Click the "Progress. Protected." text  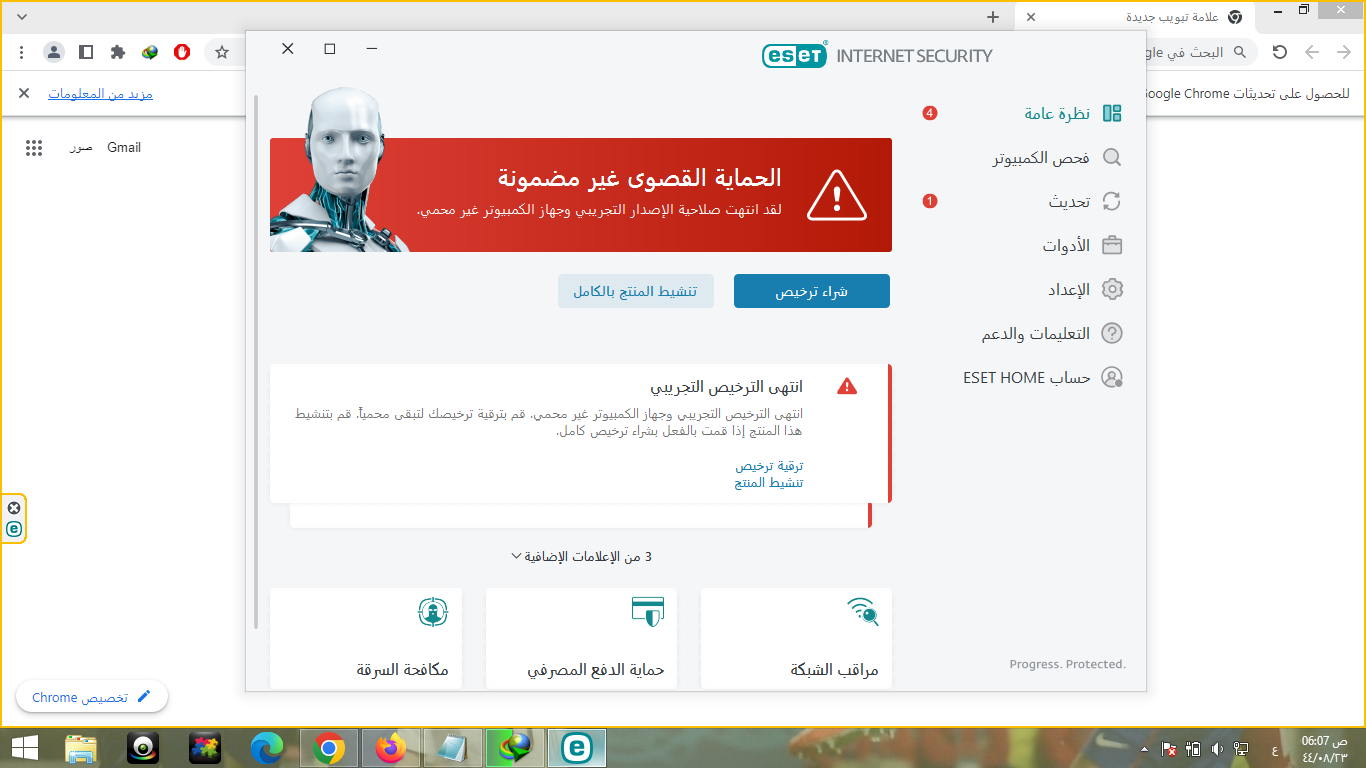click(x=1067, y=664)
